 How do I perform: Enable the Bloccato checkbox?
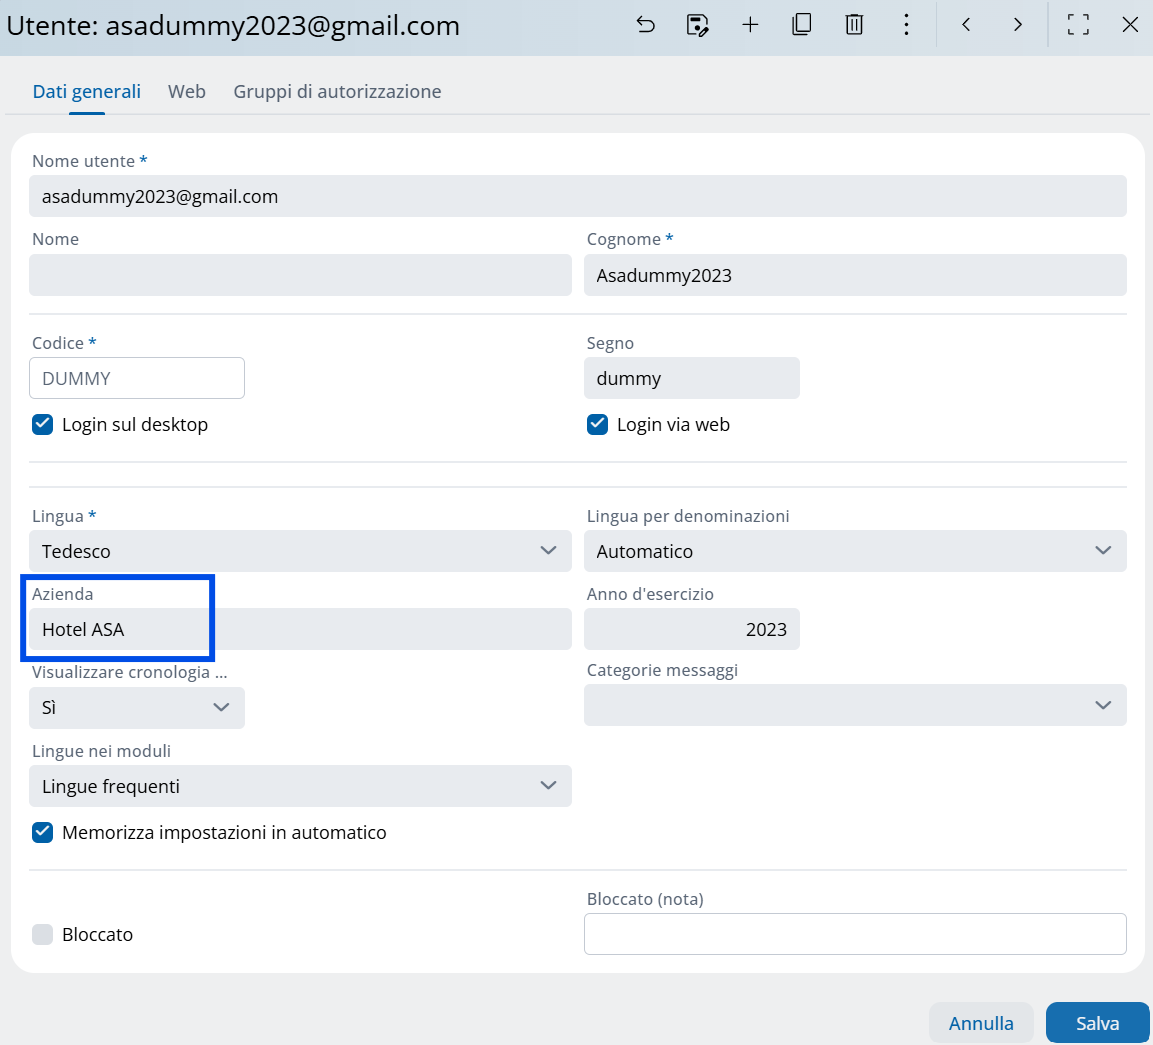(43, 935)
